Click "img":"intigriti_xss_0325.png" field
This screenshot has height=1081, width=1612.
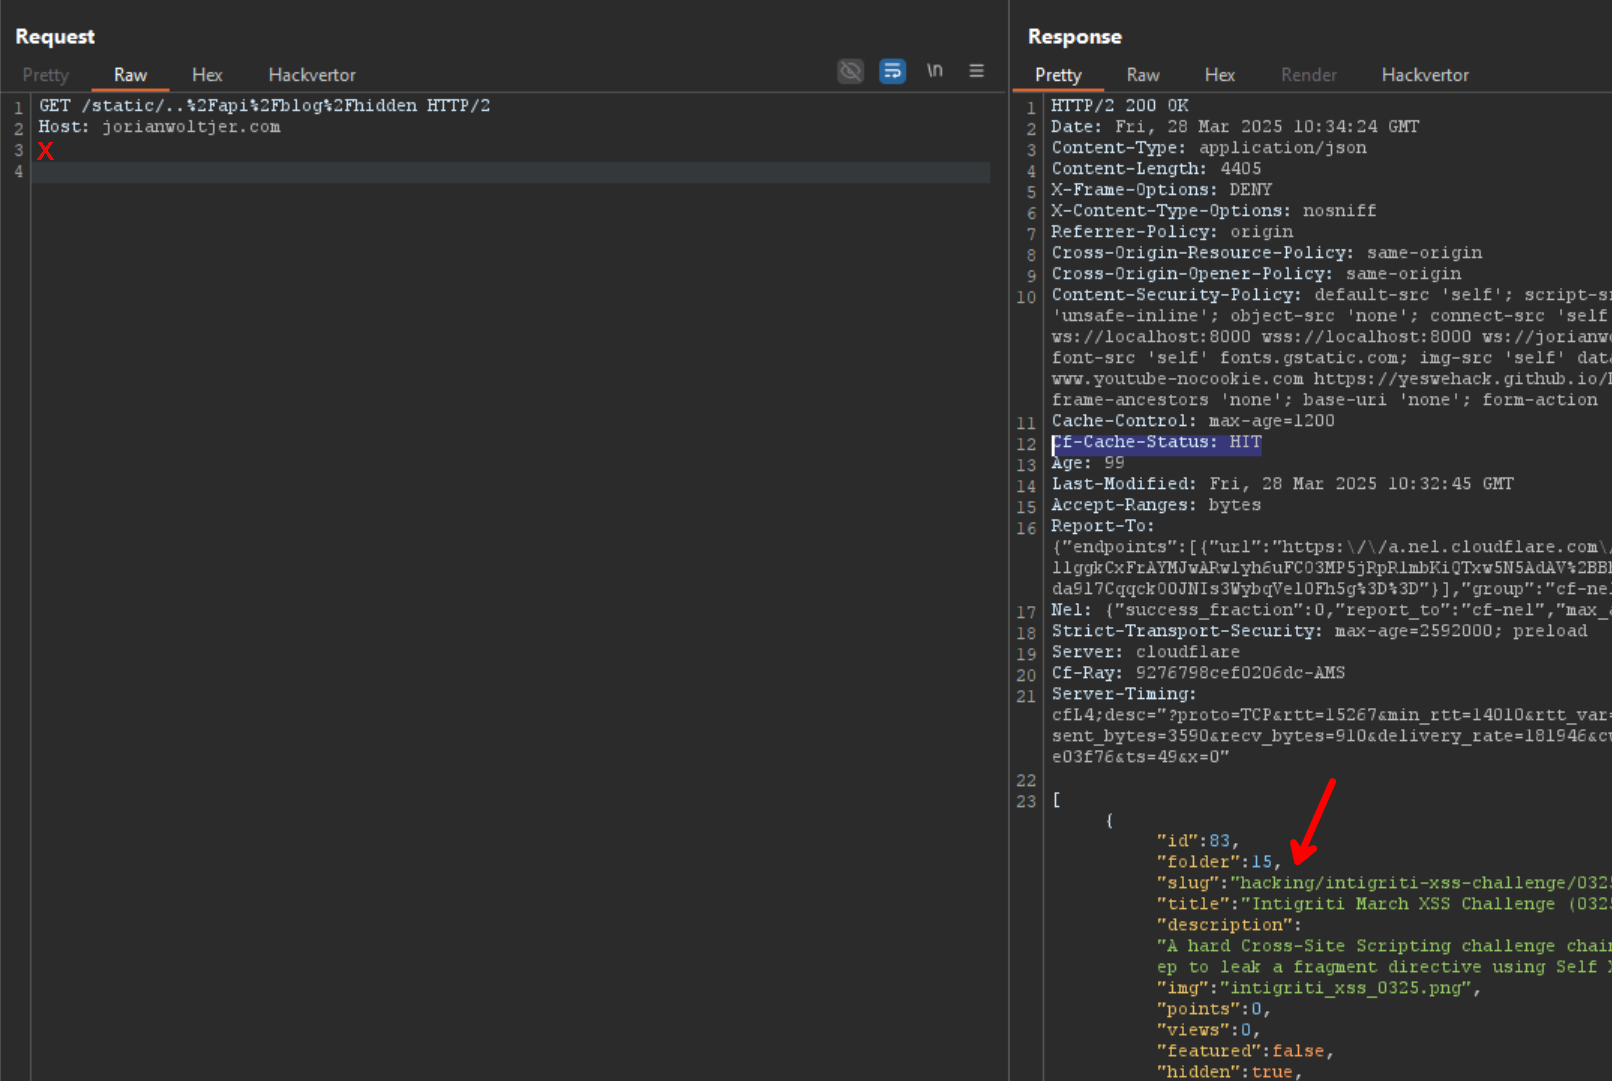click(x=1319, y=988)
